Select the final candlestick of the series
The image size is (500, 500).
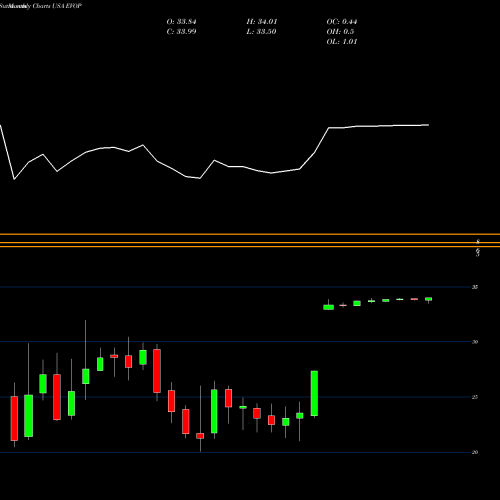point(428,299)
